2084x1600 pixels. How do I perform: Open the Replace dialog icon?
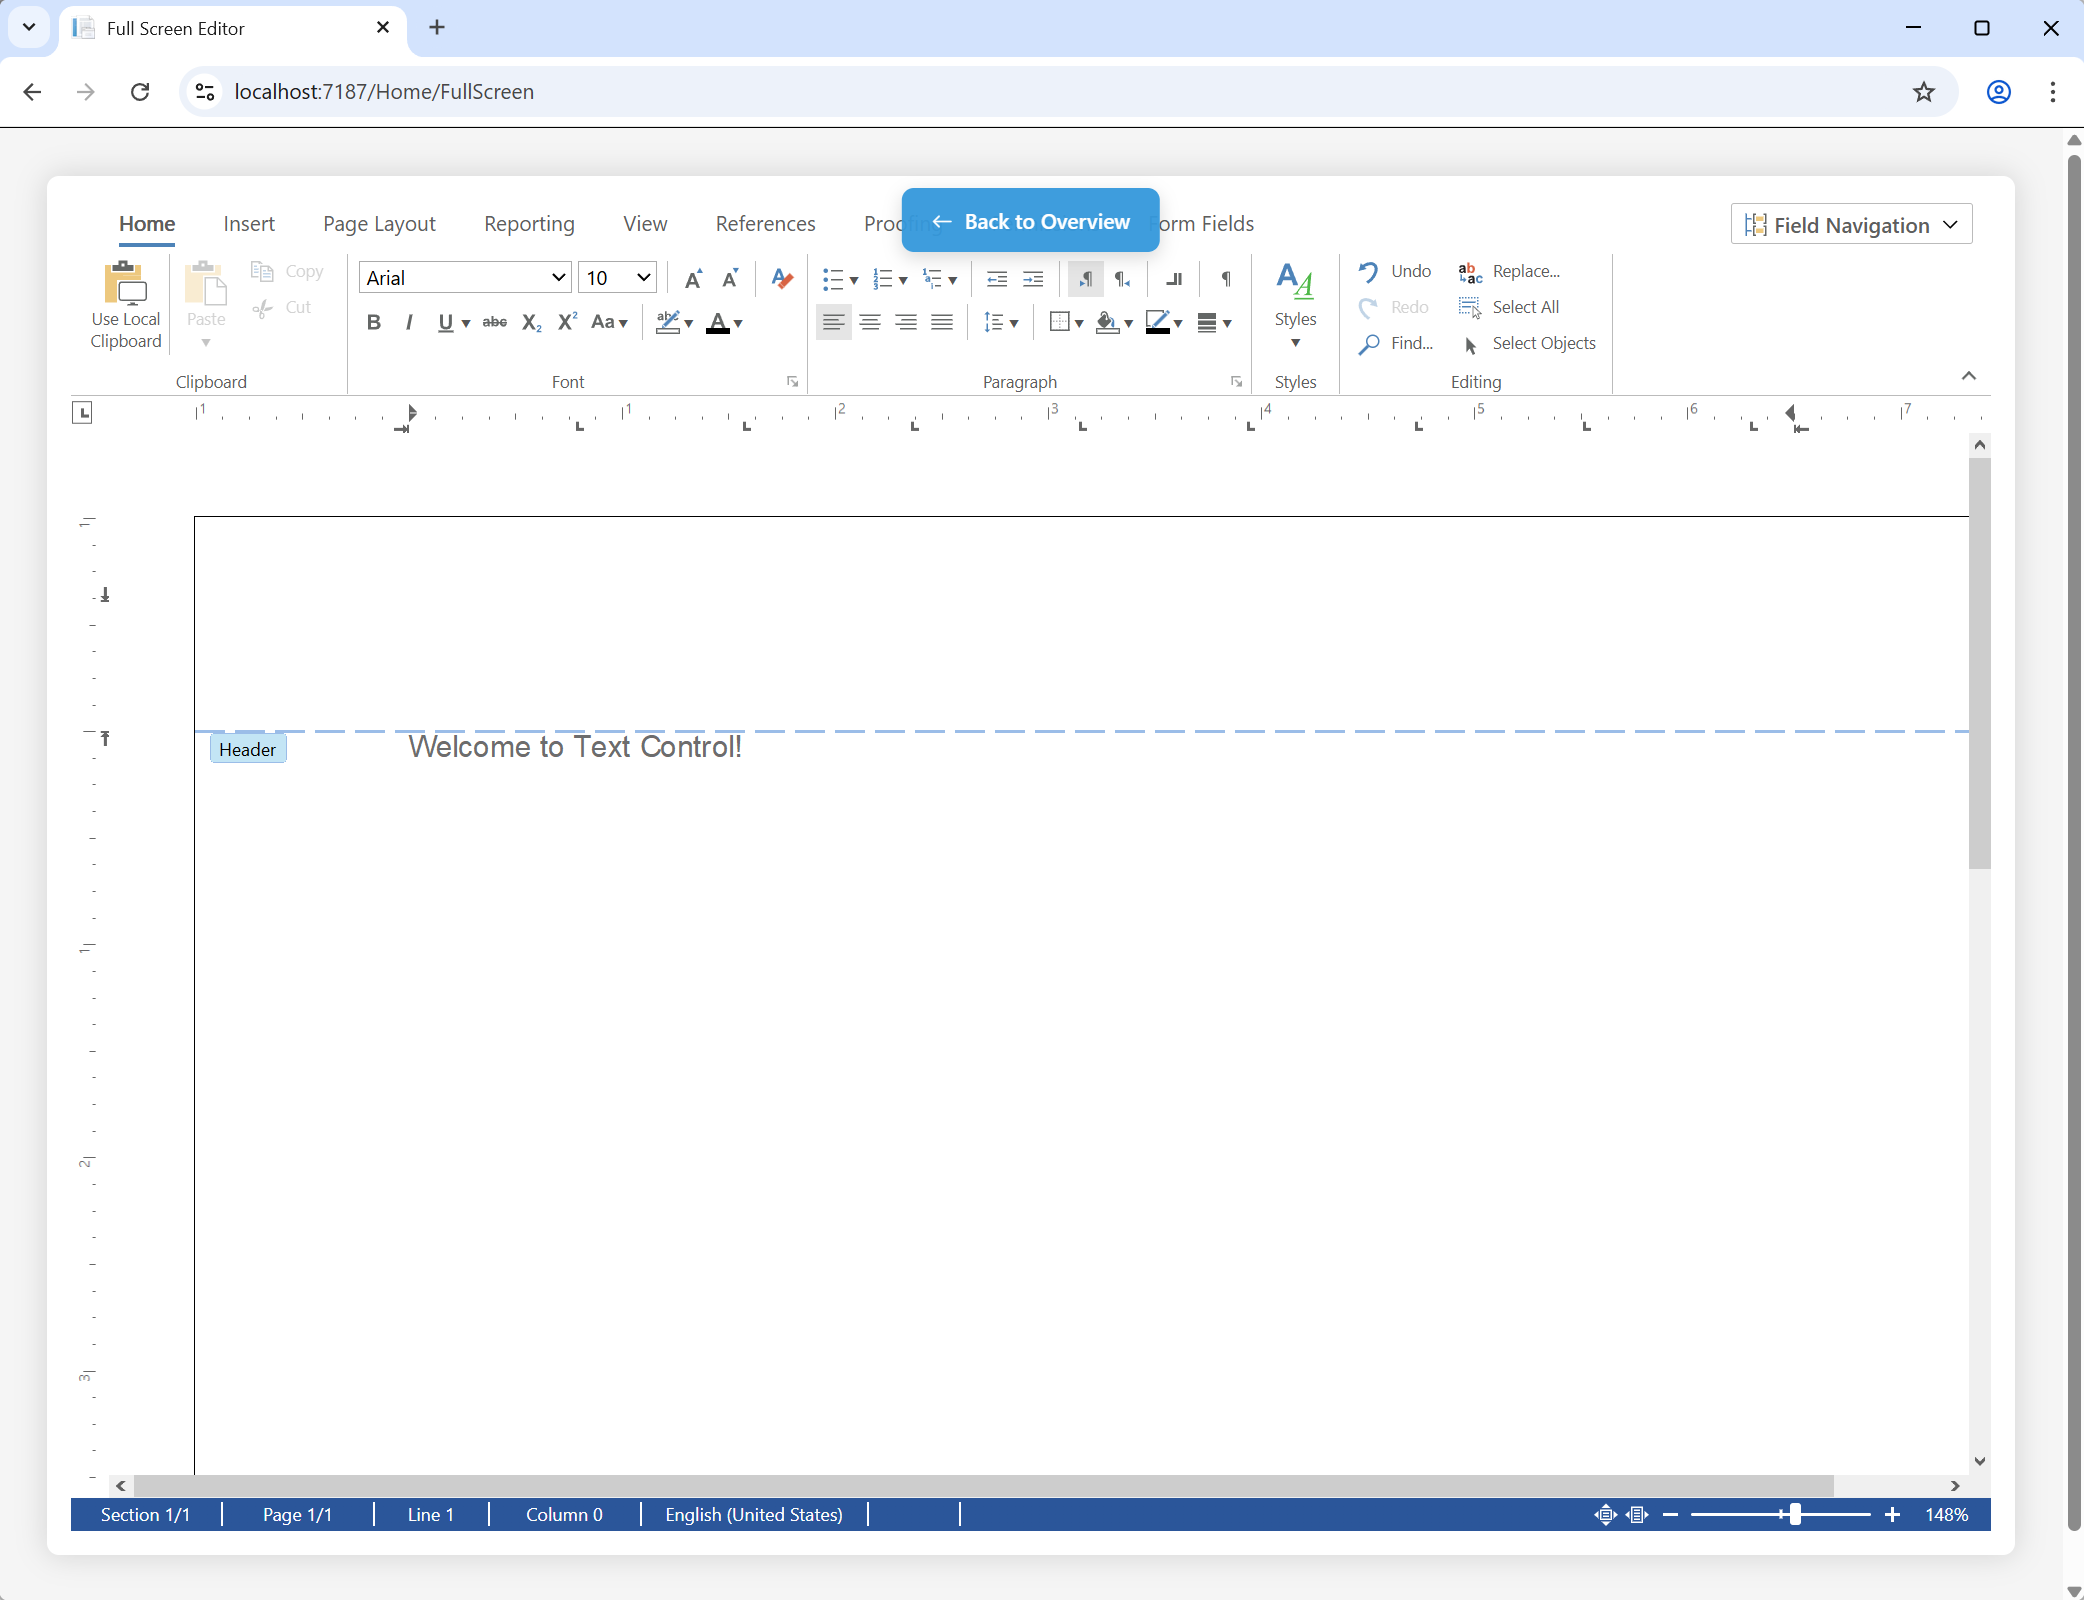click(1469, 271)
